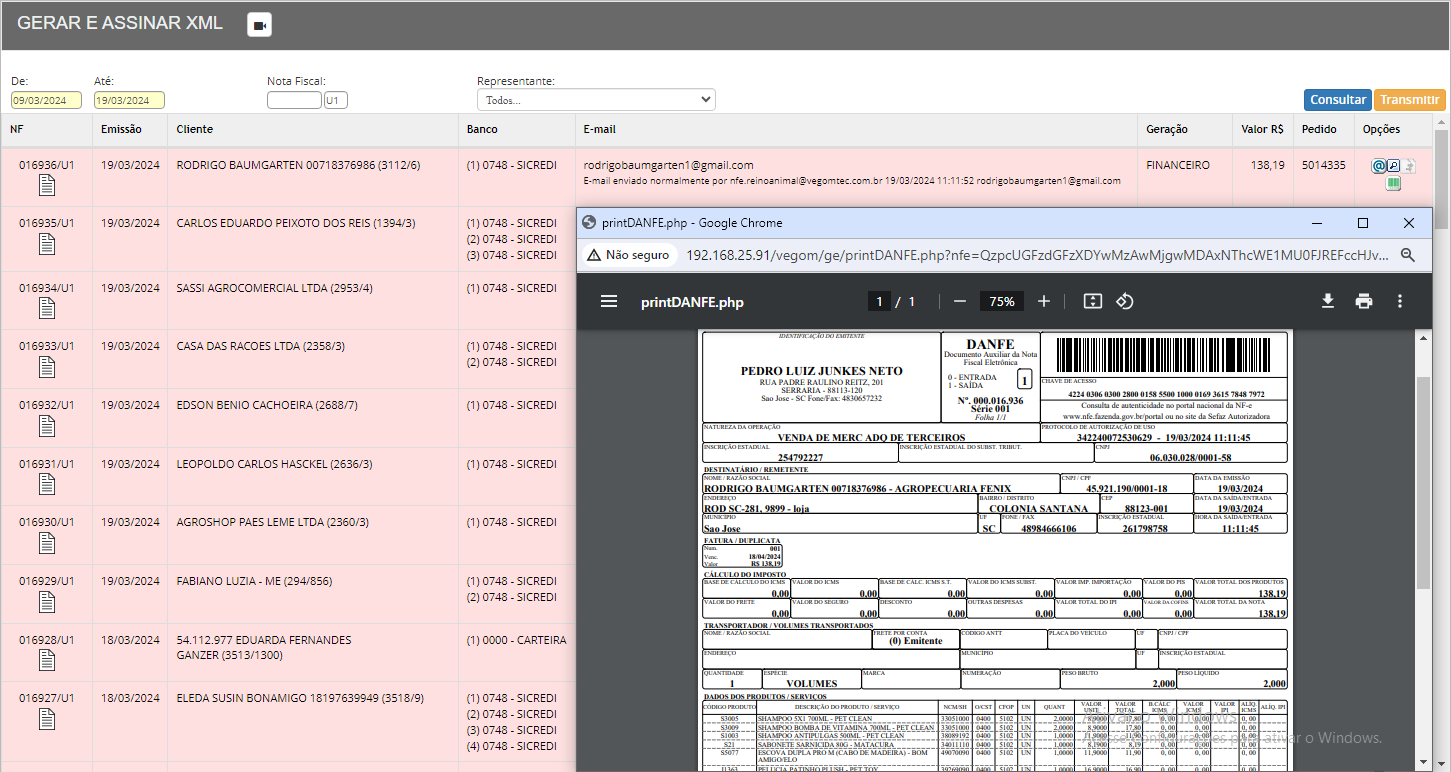Click the Nota Fiscal number field
Image resolution: width=1451 pixels, height=772 pixels.
point(294,100)
